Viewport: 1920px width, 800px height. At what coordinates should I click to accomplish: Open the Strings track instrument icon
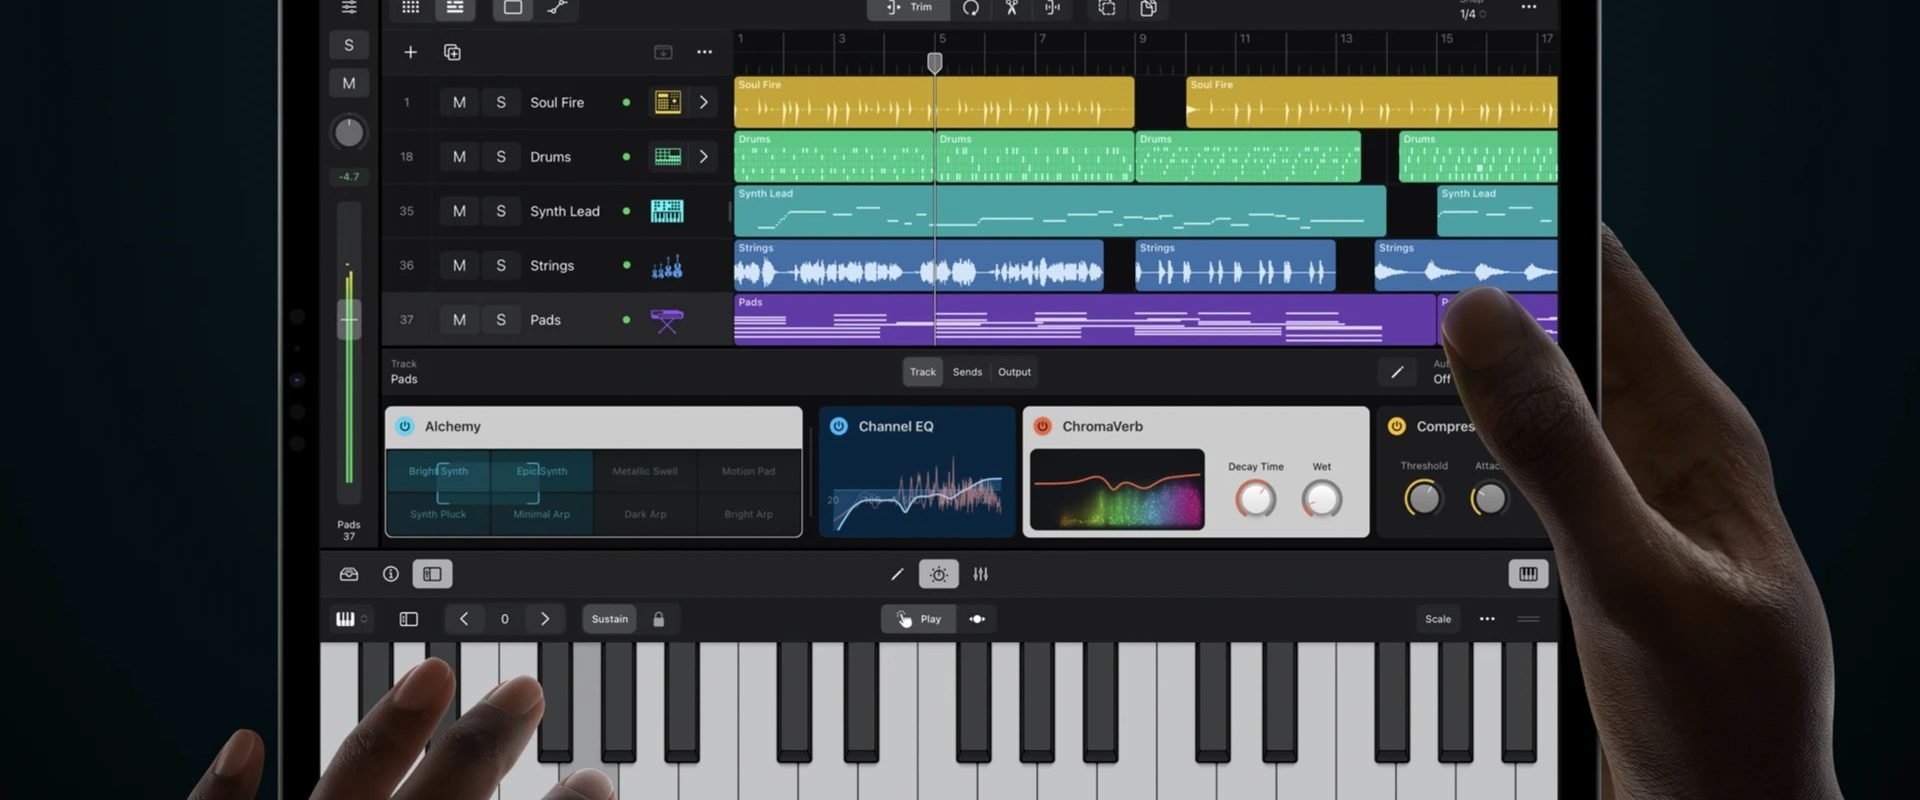click(x=667, y=266)
